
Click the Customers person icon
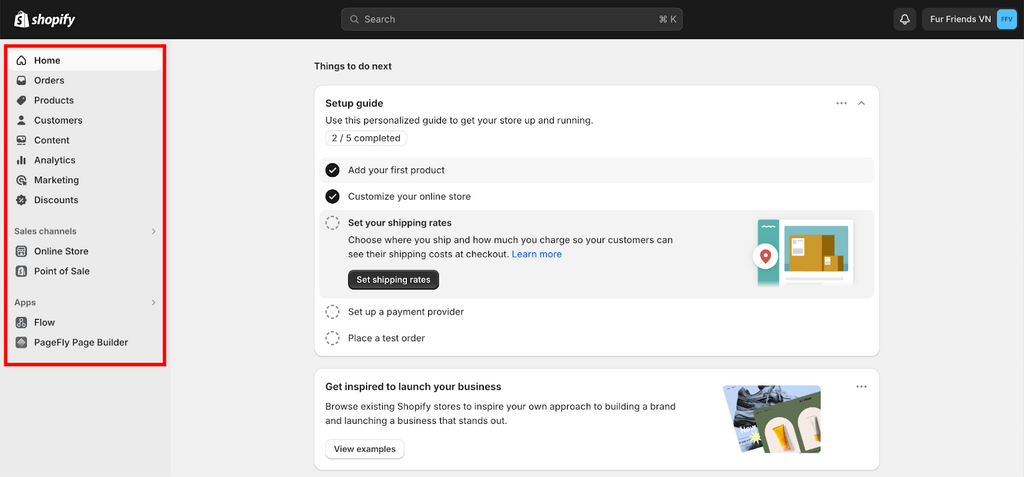point(22,120)
